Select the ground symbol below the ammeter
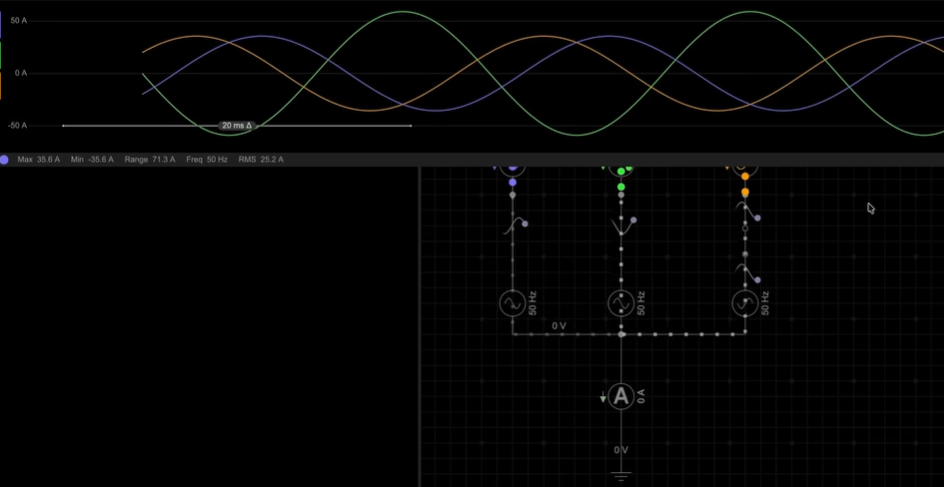This screenshot has width=944, height=487. click(621, 474)
